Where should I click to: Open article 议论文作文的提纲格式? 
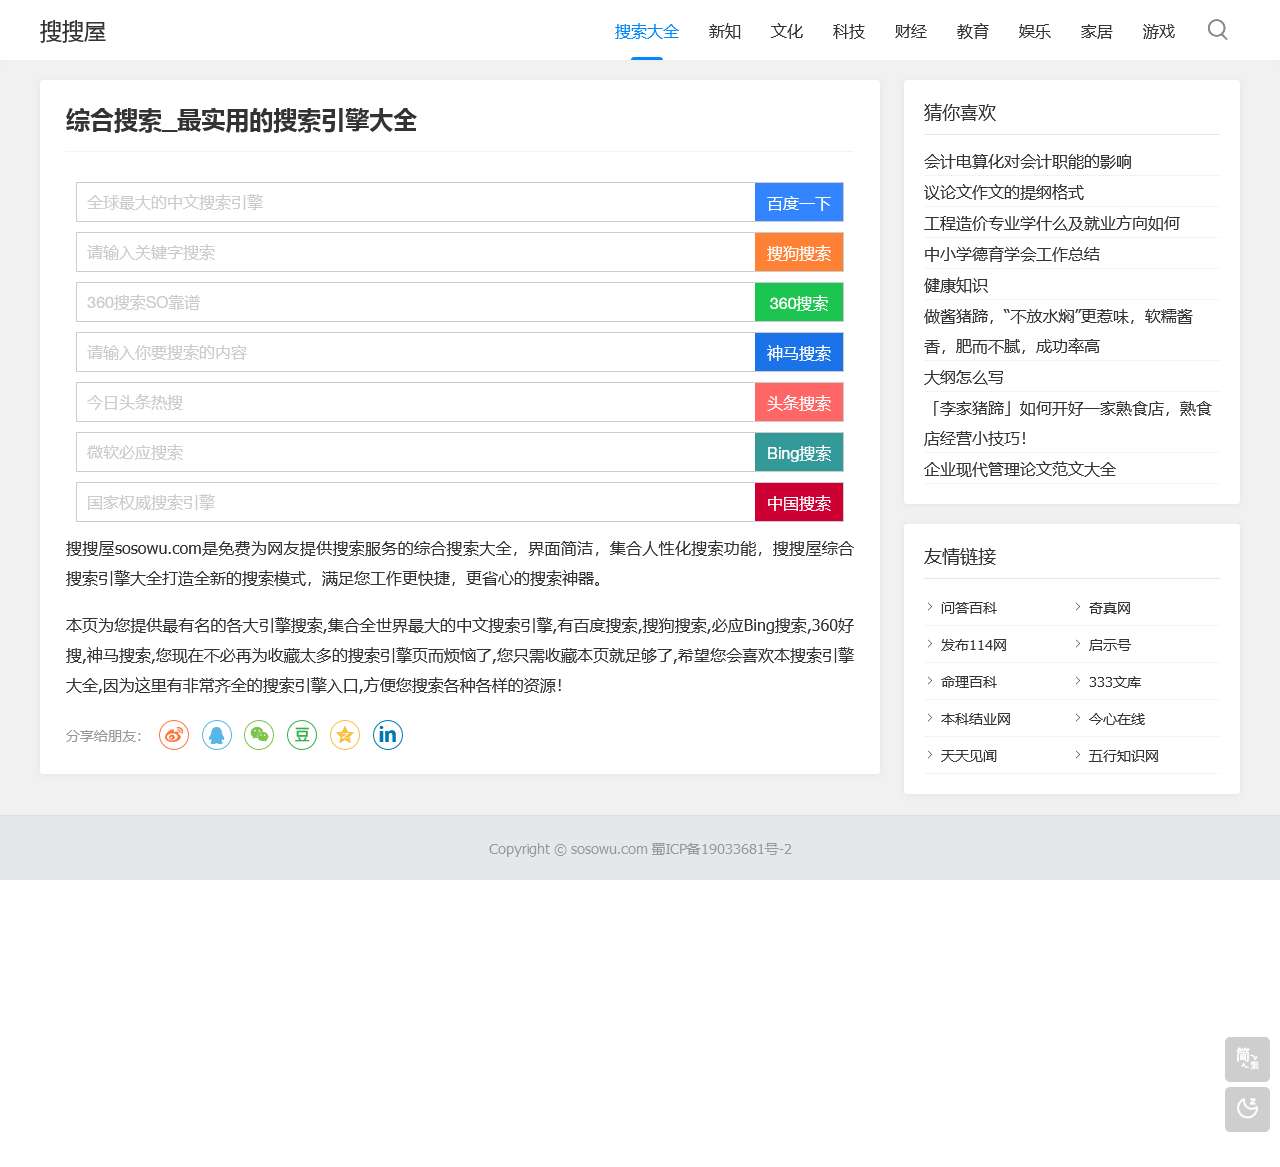coord(1004,193)
